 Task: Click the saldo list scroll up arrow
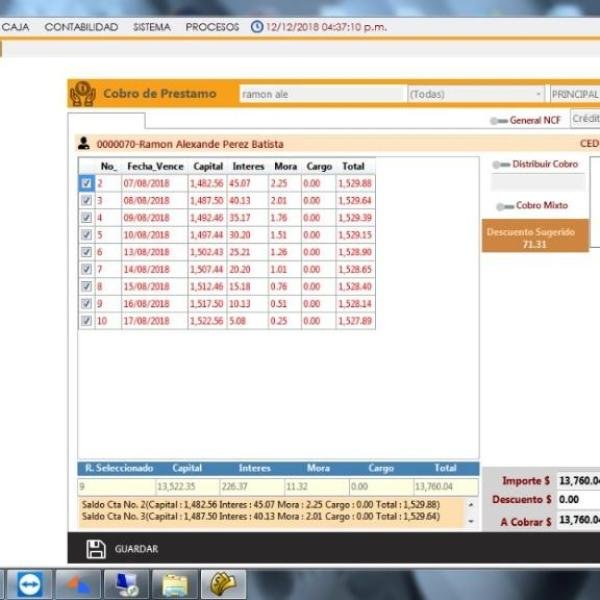471,505
